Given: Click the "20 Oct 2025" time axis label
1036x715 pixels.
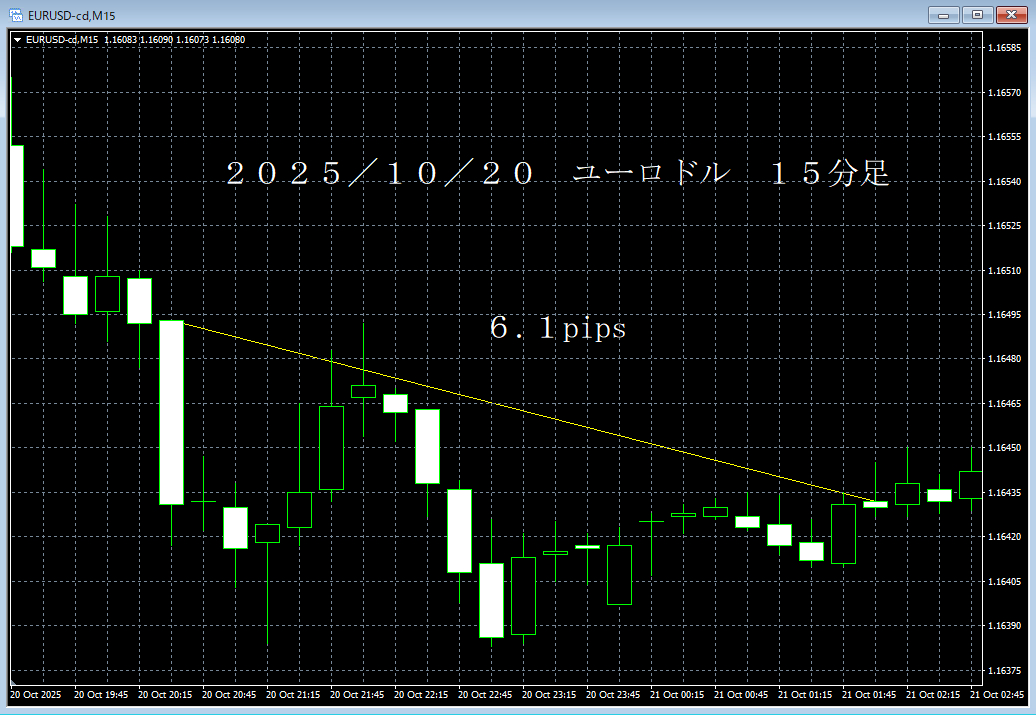Looking at the screenshot, I should click(36, 694).
